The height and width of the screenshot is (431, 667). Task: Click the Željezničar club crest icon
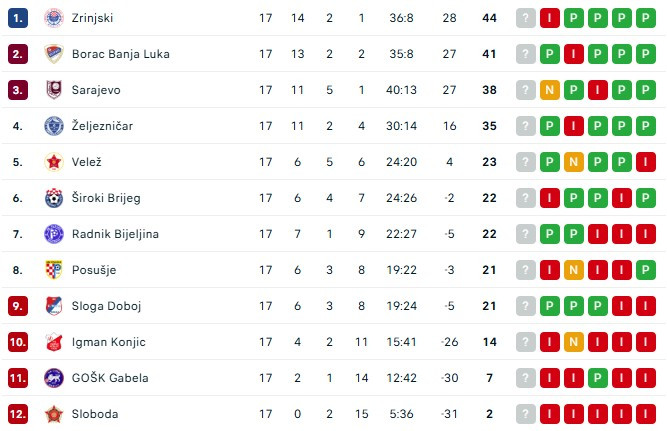[53, 126]
